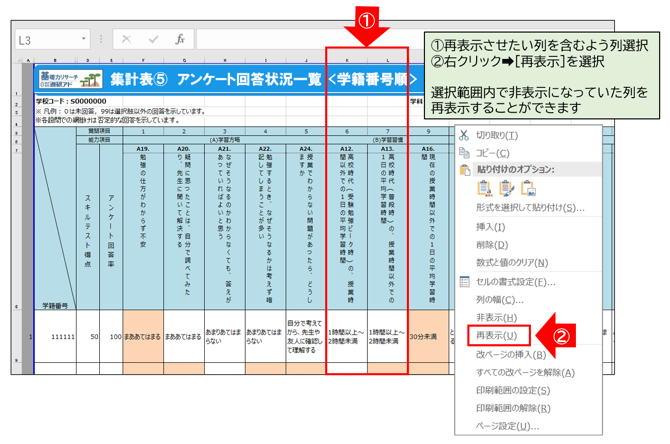Click the (A)学習方略 category header

click(x=225, y=140)
